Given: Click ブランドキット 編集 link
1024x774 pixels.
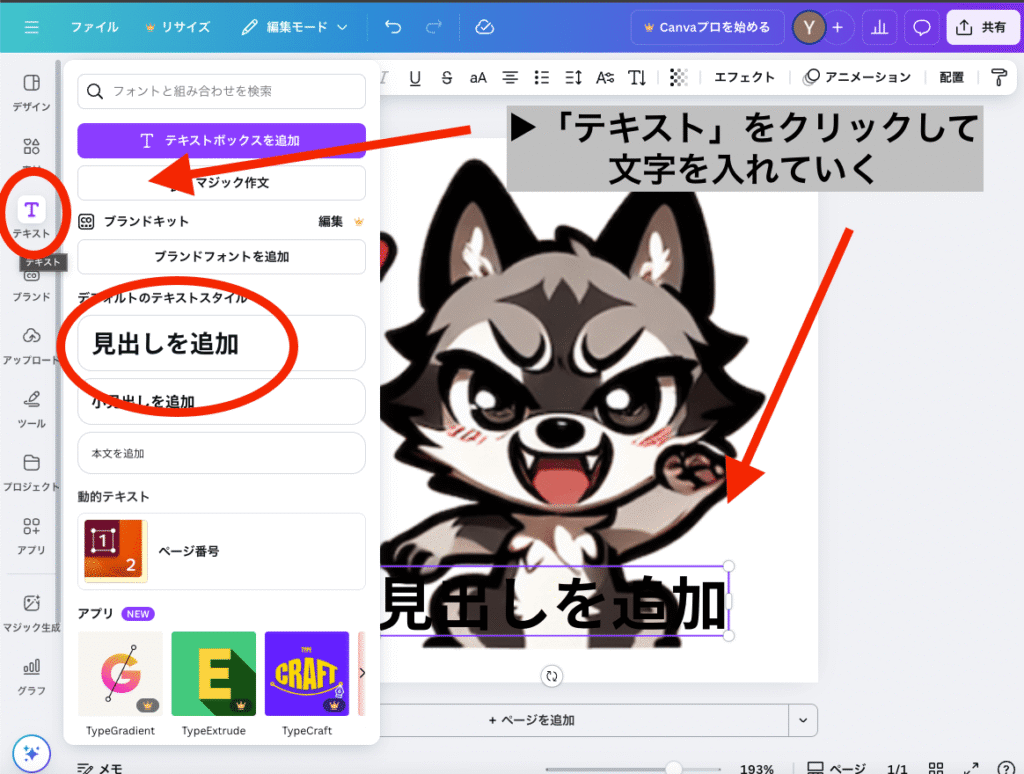Looking at the screenshot, I should [x=330, y=221].
